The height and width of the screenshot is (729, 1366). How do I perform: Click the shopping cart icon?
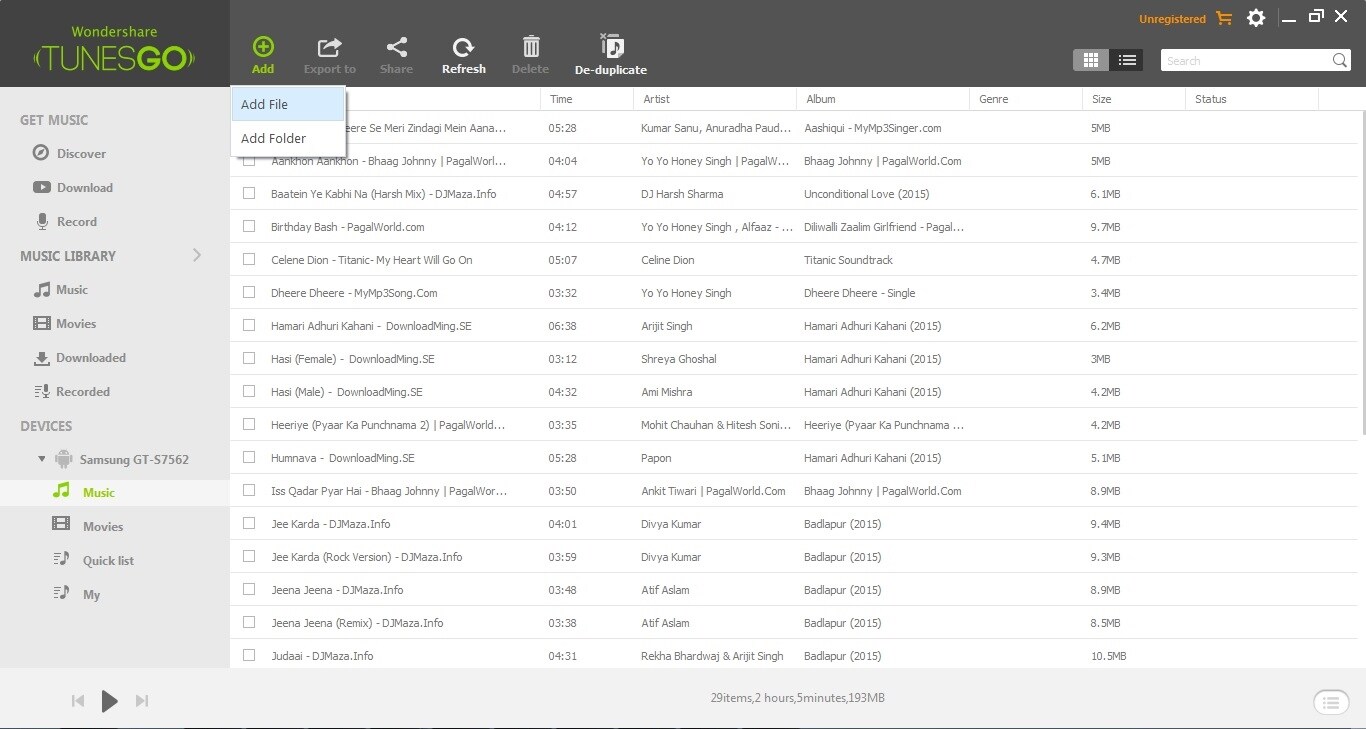pyautogui.click(x=1224, y=18)
